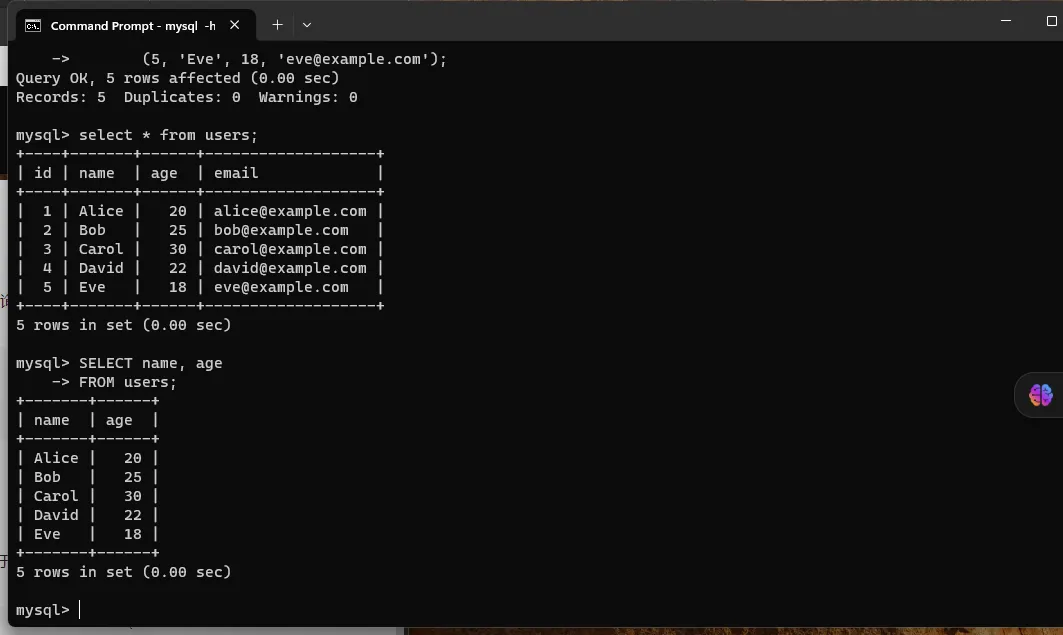1063x635 pixels.
Task: Click the 'FROM users;' continuation line
Action: click(x=127, y=382)
